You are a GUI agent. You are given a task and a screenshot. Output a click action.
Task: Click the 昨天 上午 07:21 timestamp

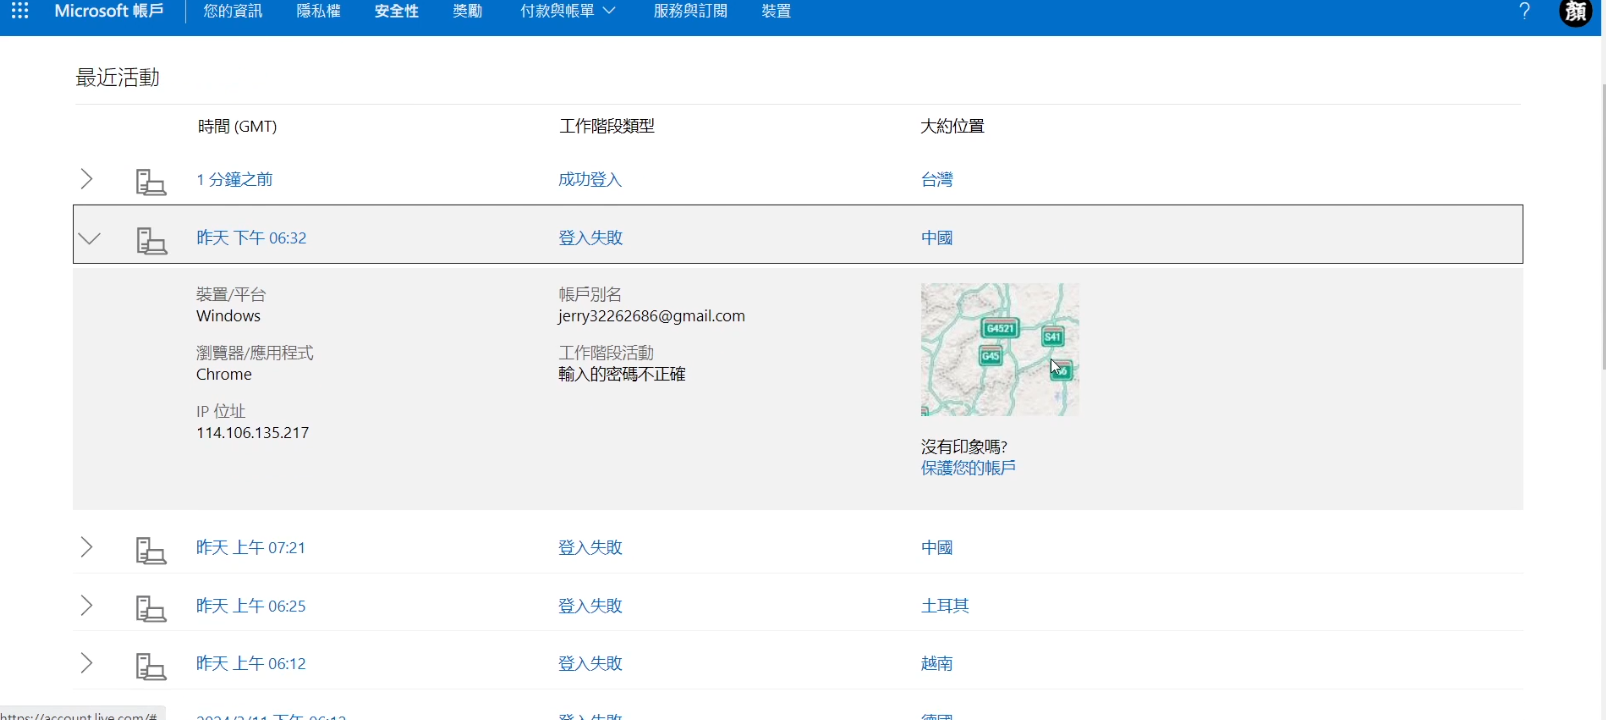click(251, 548)
